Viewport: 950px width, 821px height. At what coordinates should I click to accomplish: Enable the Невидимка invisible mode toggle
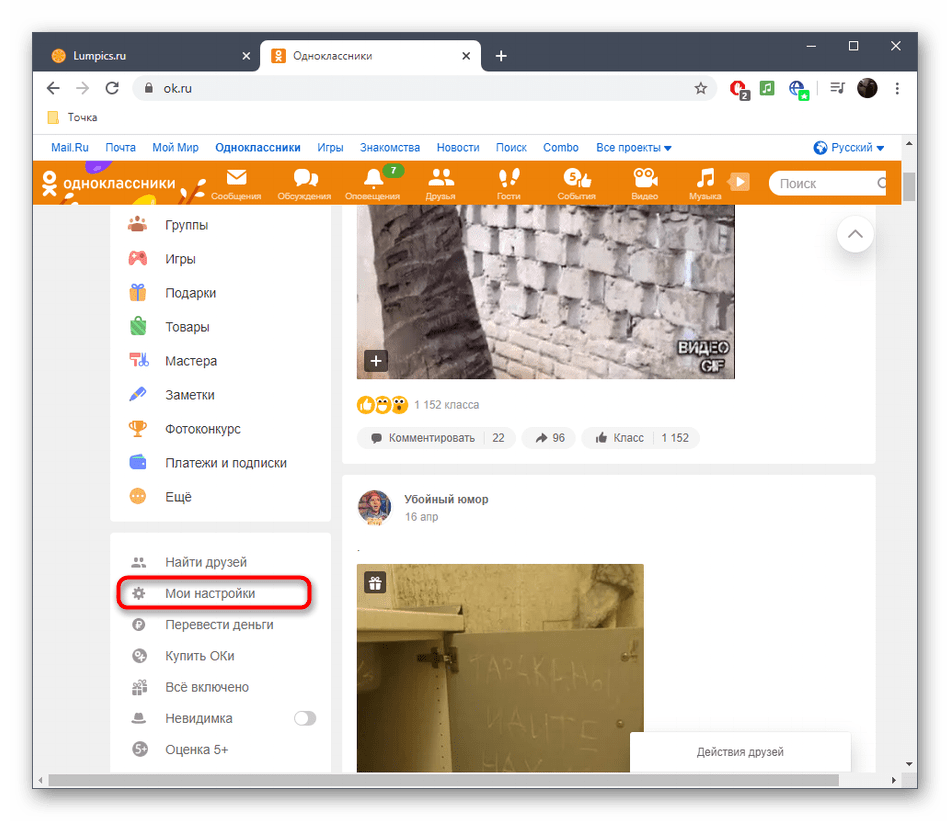click(305, 718)
